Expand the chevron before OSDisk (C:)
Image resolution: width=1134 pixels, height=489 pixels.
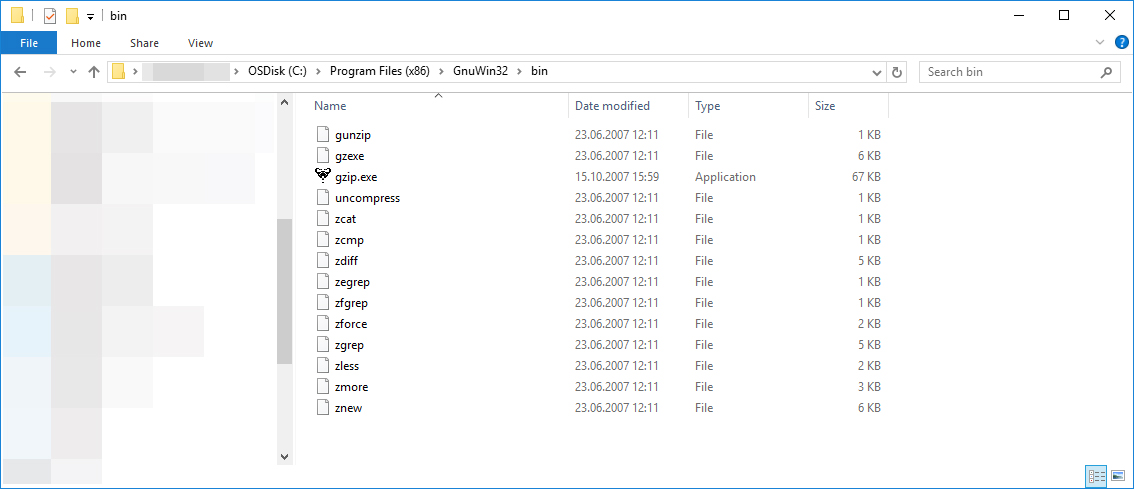tap(236, 72)
